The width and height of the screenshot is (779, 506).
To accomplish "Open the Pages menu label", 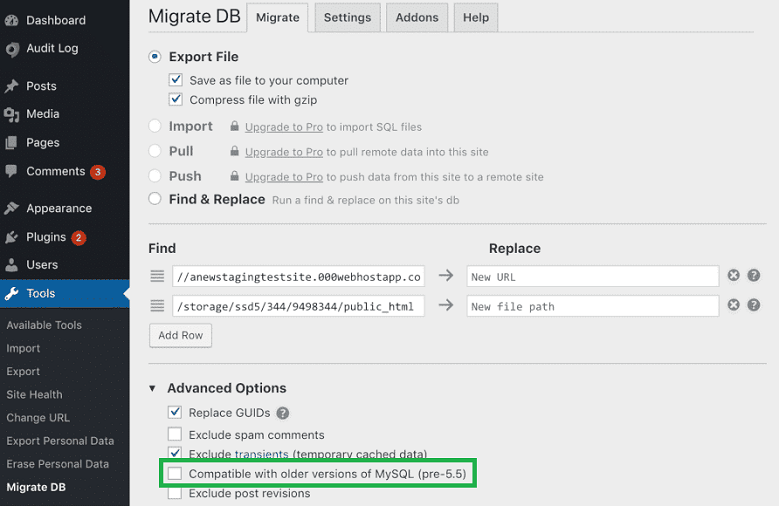I will tap(43, 143).
